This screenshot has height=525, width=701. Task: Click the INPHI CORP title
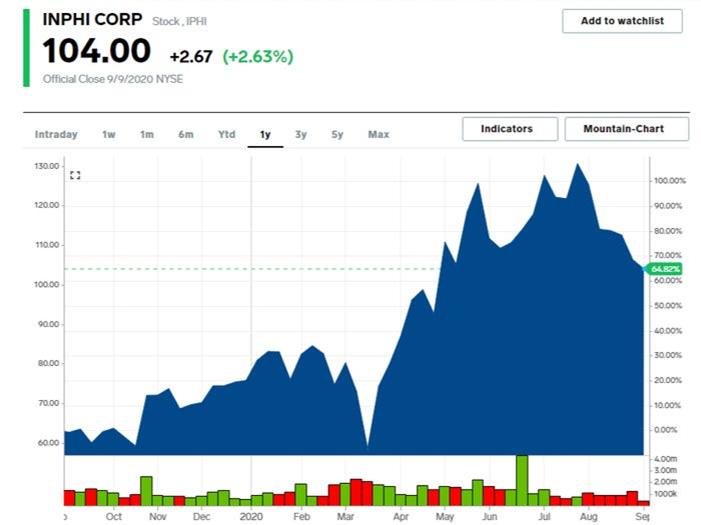click(x=93, y=19)
